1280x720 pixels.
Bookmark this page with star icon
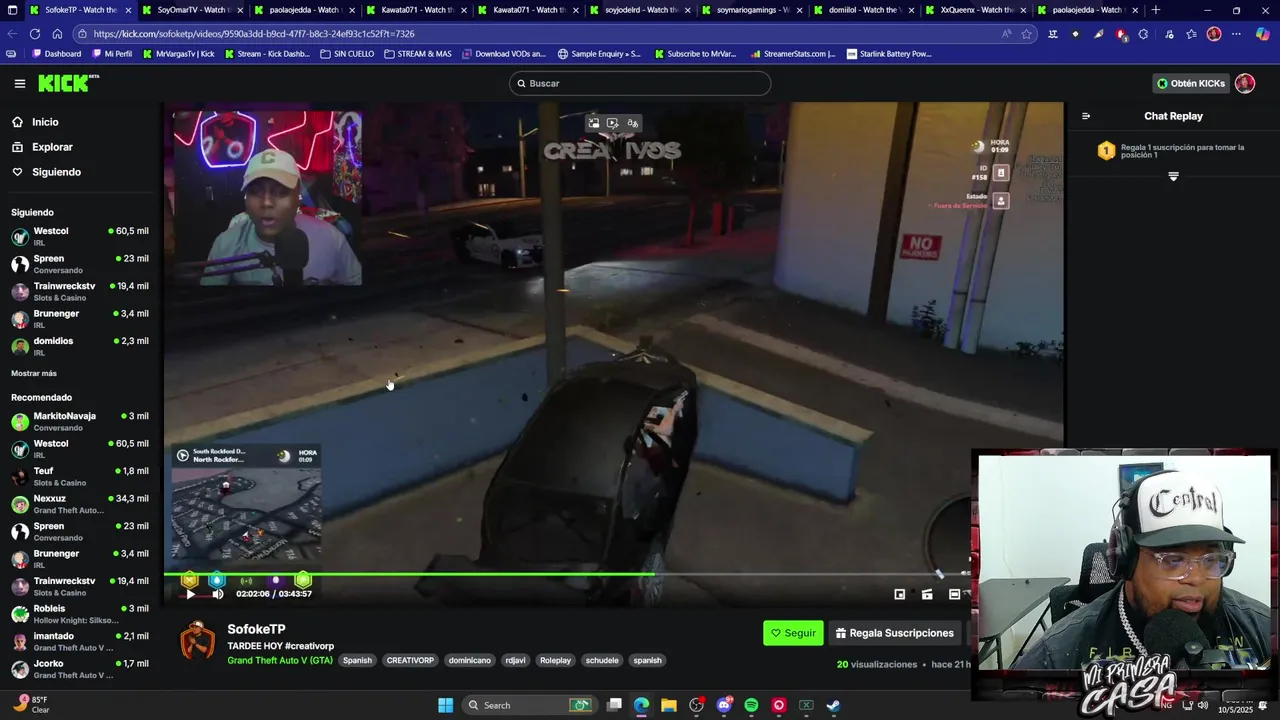(1026, 33)
